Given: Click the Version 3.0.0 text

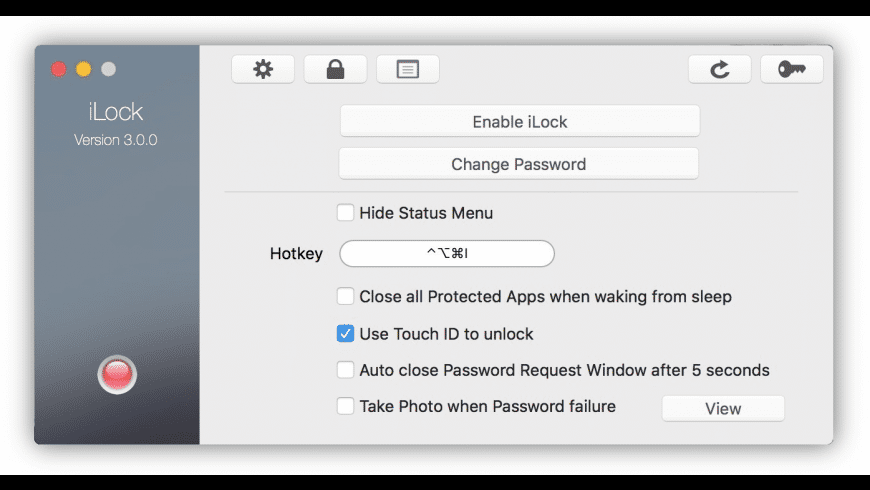Looking at the screenshot, I should coord(116,140).
